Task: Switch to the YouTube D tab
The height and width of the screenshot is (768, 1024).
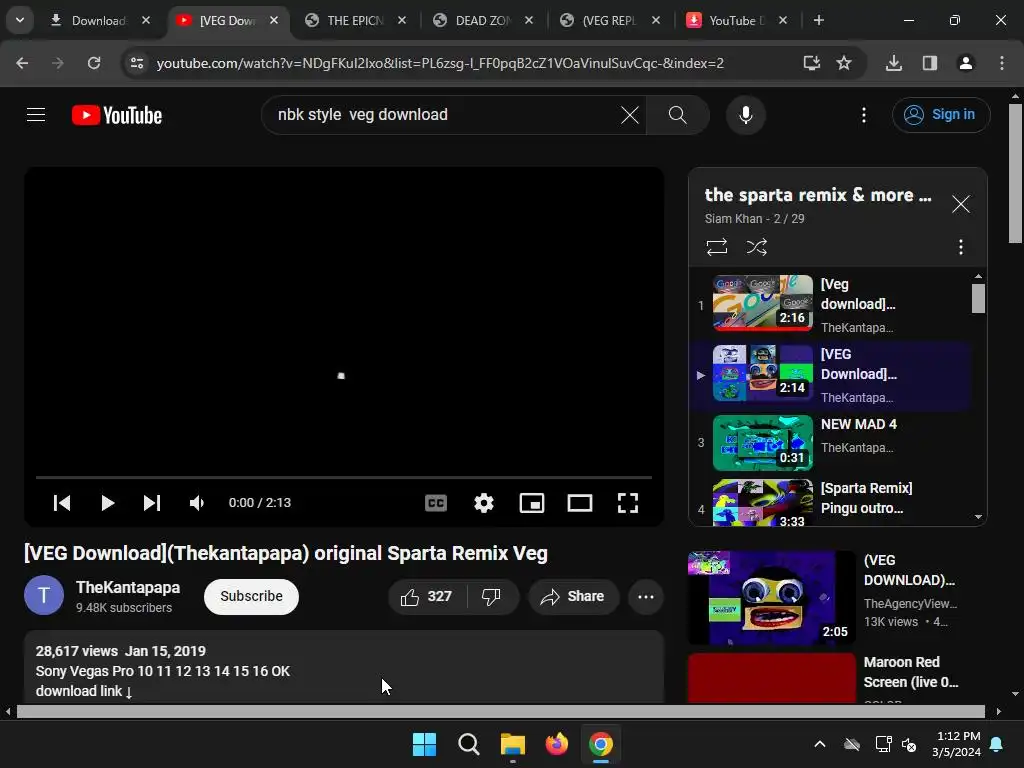Action: point(736,20)
